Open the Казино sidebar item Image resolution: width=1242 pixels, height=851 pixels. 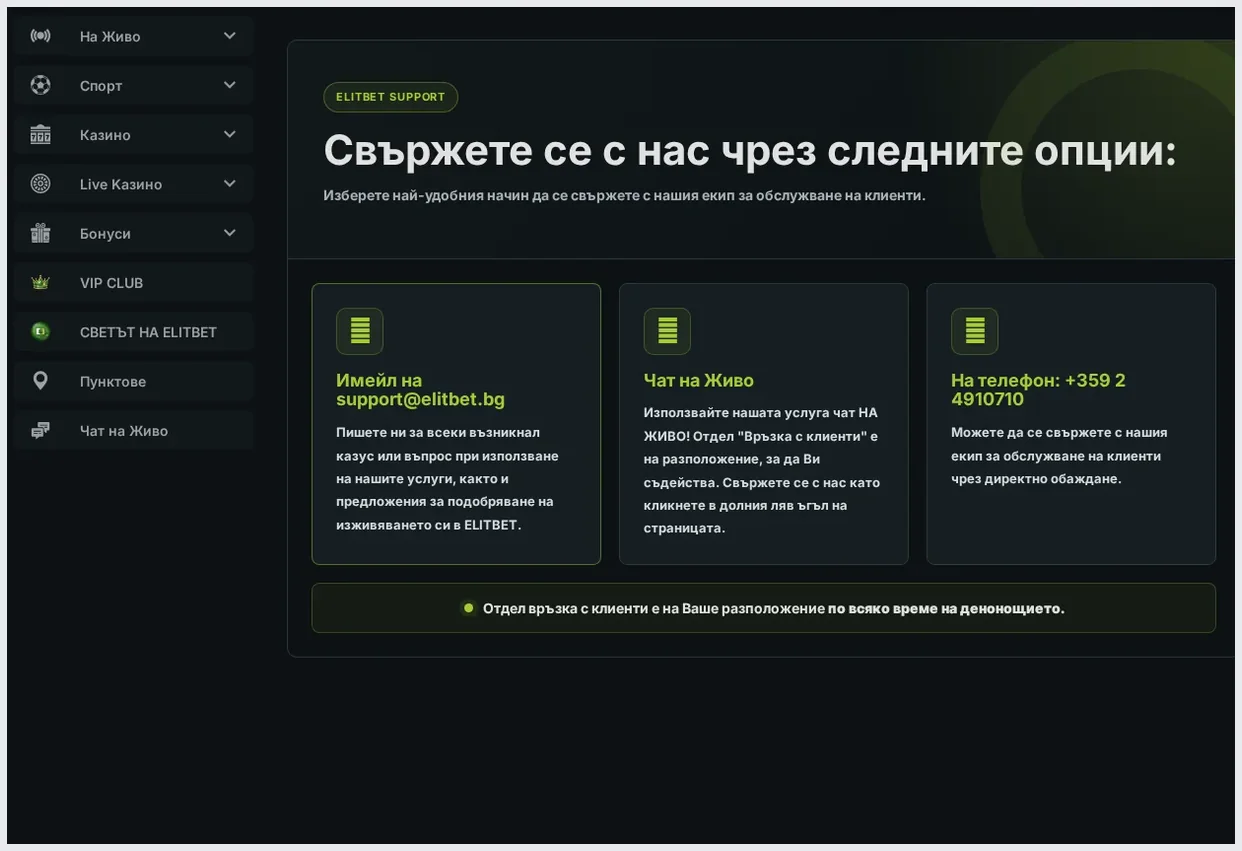[133, 134]
